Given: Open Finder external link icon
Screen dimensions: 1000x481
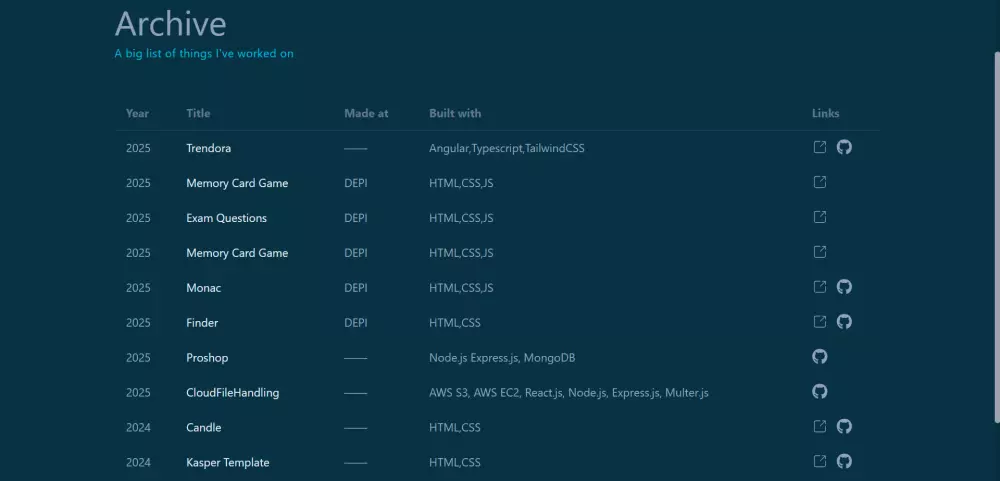Looking at the screenshot, I should tap(820, 322).
